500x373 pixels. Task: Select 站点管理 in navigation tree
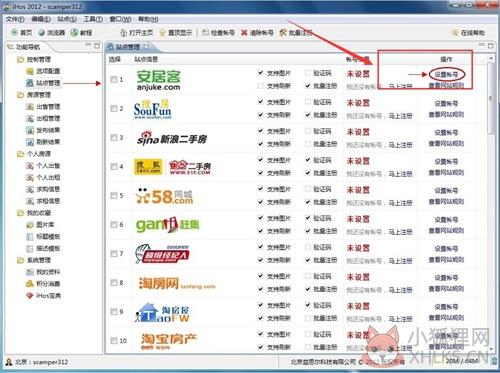click(x=43, y=83)
